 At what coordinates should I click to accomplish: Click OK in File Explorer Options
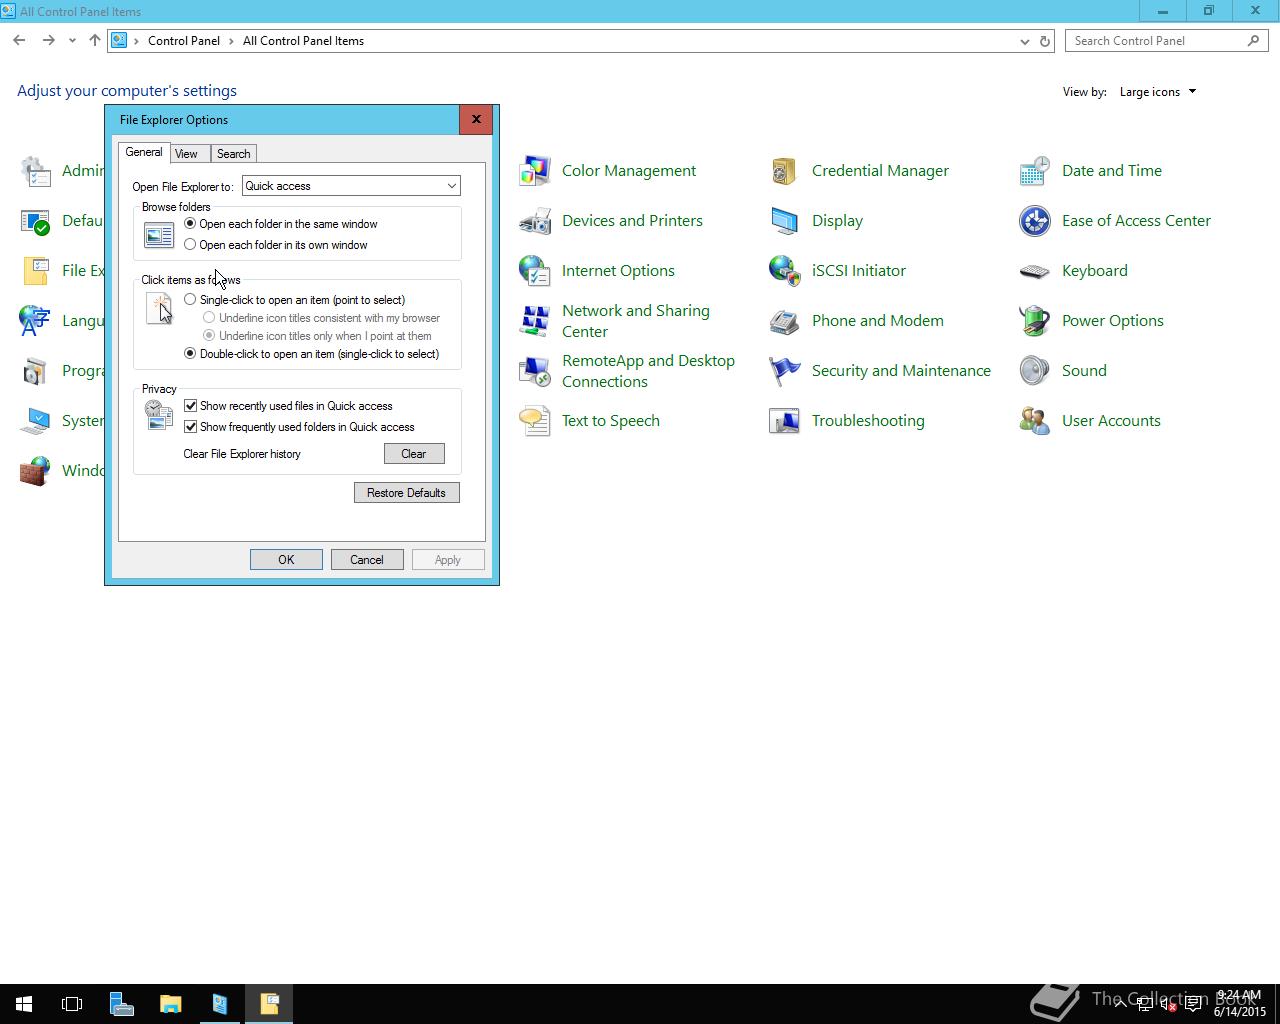pyautogui.click(x=286, y=560)
